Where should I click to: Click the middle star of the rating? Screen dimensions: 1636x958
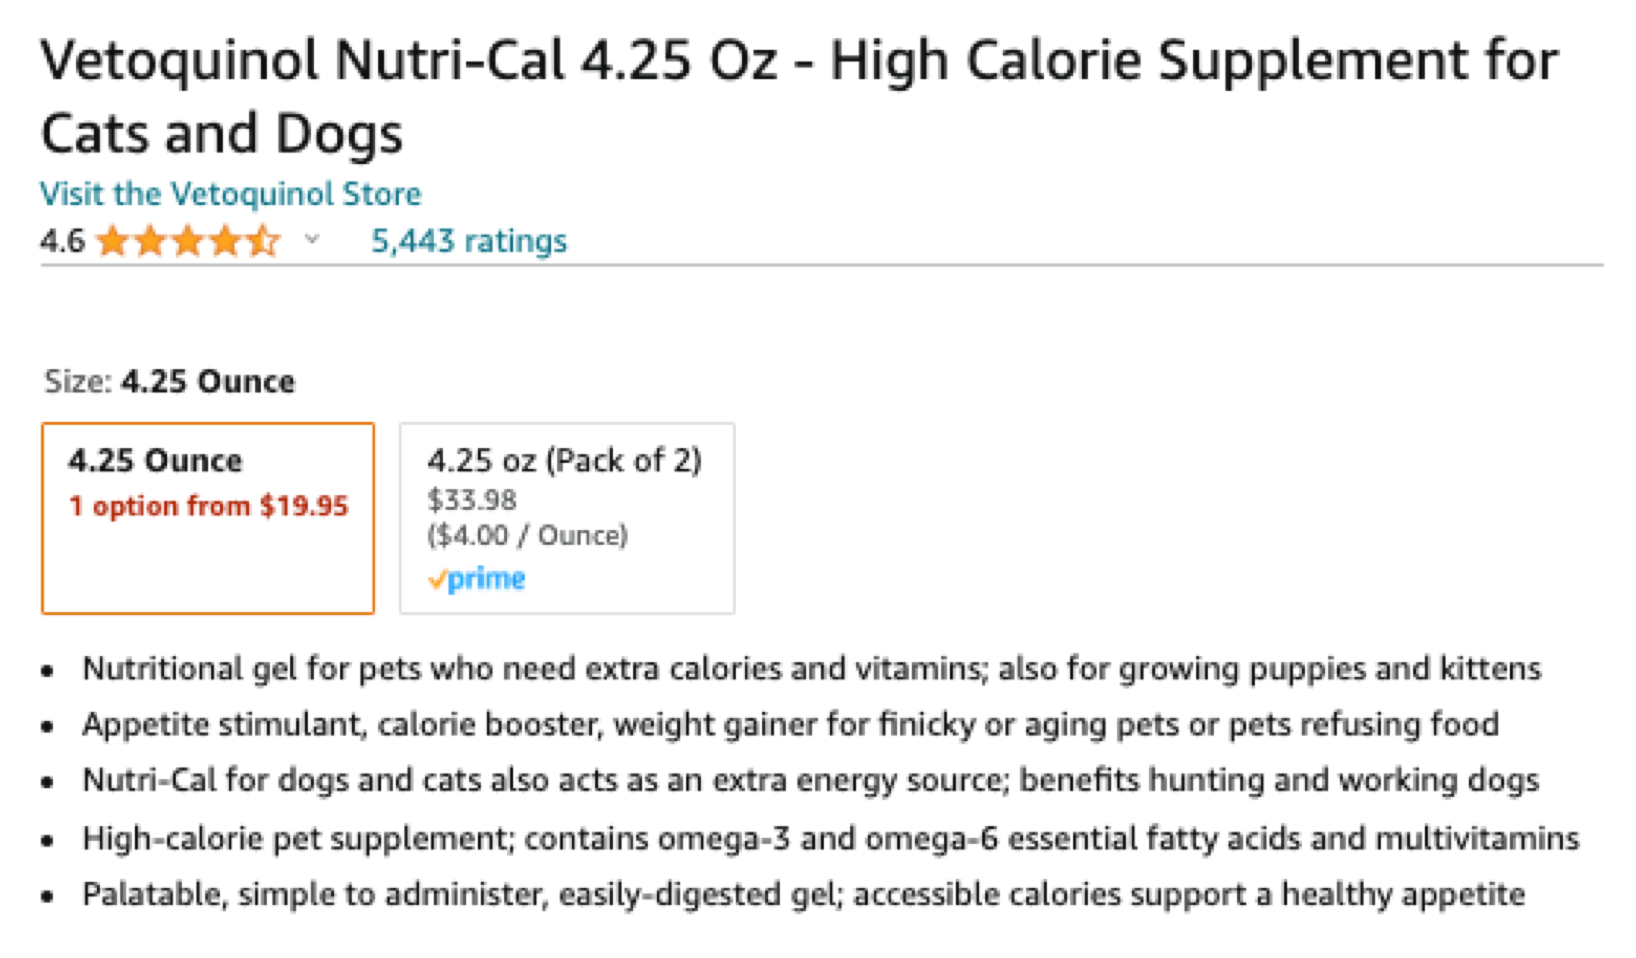pos(188,241)
